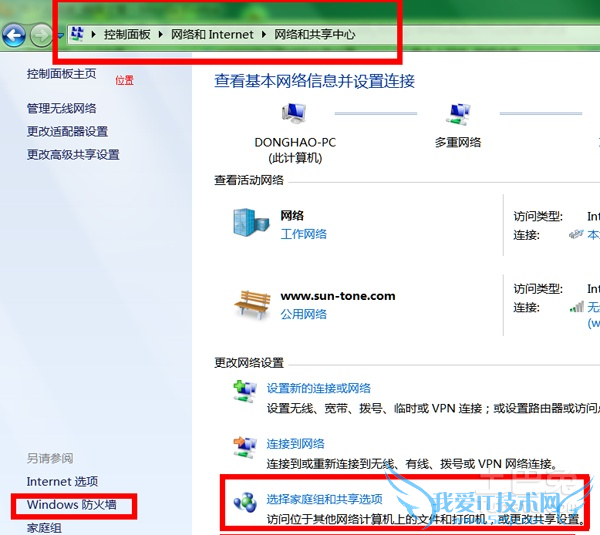Select 网络和共享中心 breadcrumb segment
The height and width of the screenshot is (535, 600).
point(315,34)
